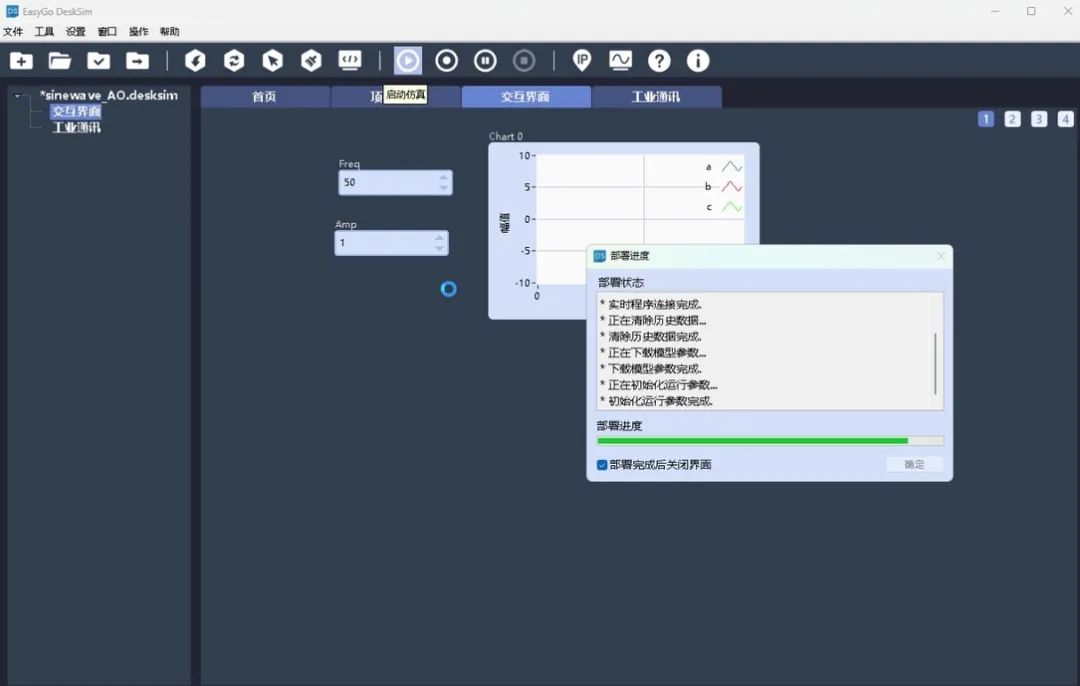Click the green deployment progress bar
Screen dimensions: 1080x686
pos(769,441)
